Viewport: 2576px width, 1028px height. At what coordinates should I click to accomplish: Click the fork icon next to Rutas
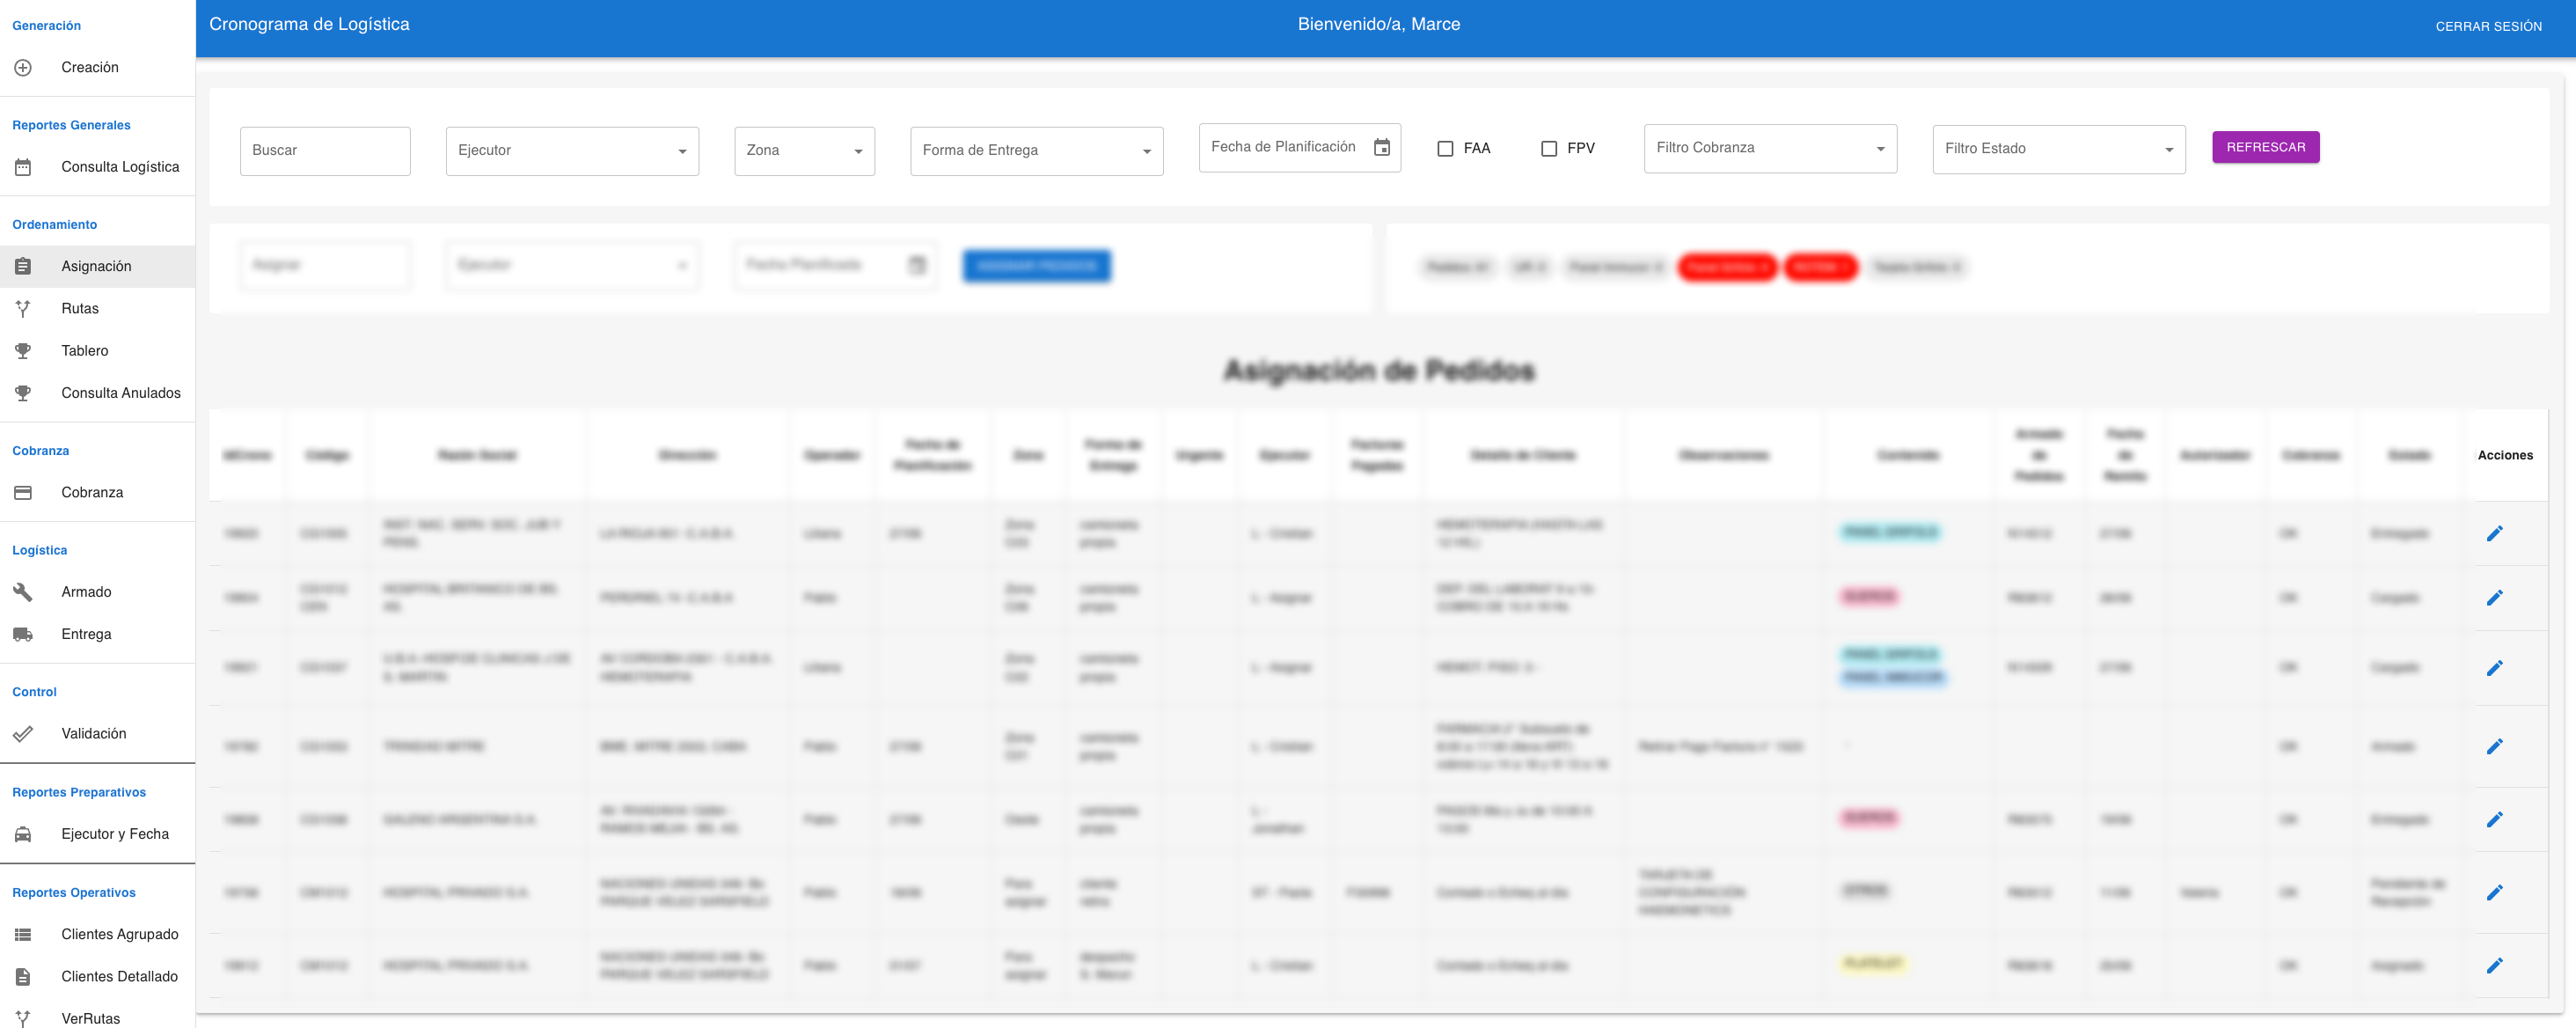tap(23, 309)
